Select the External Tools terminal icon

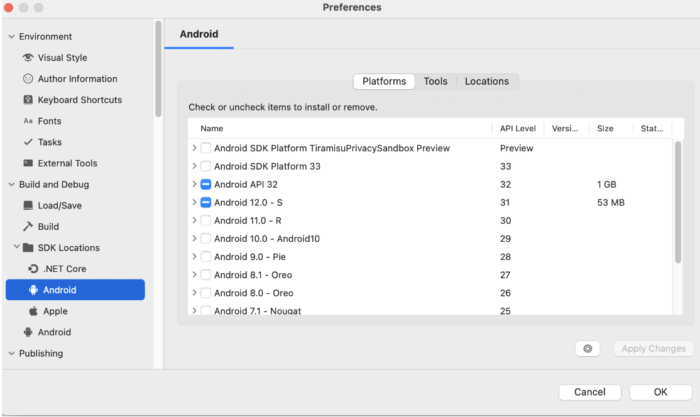click(x=28, y=163)
